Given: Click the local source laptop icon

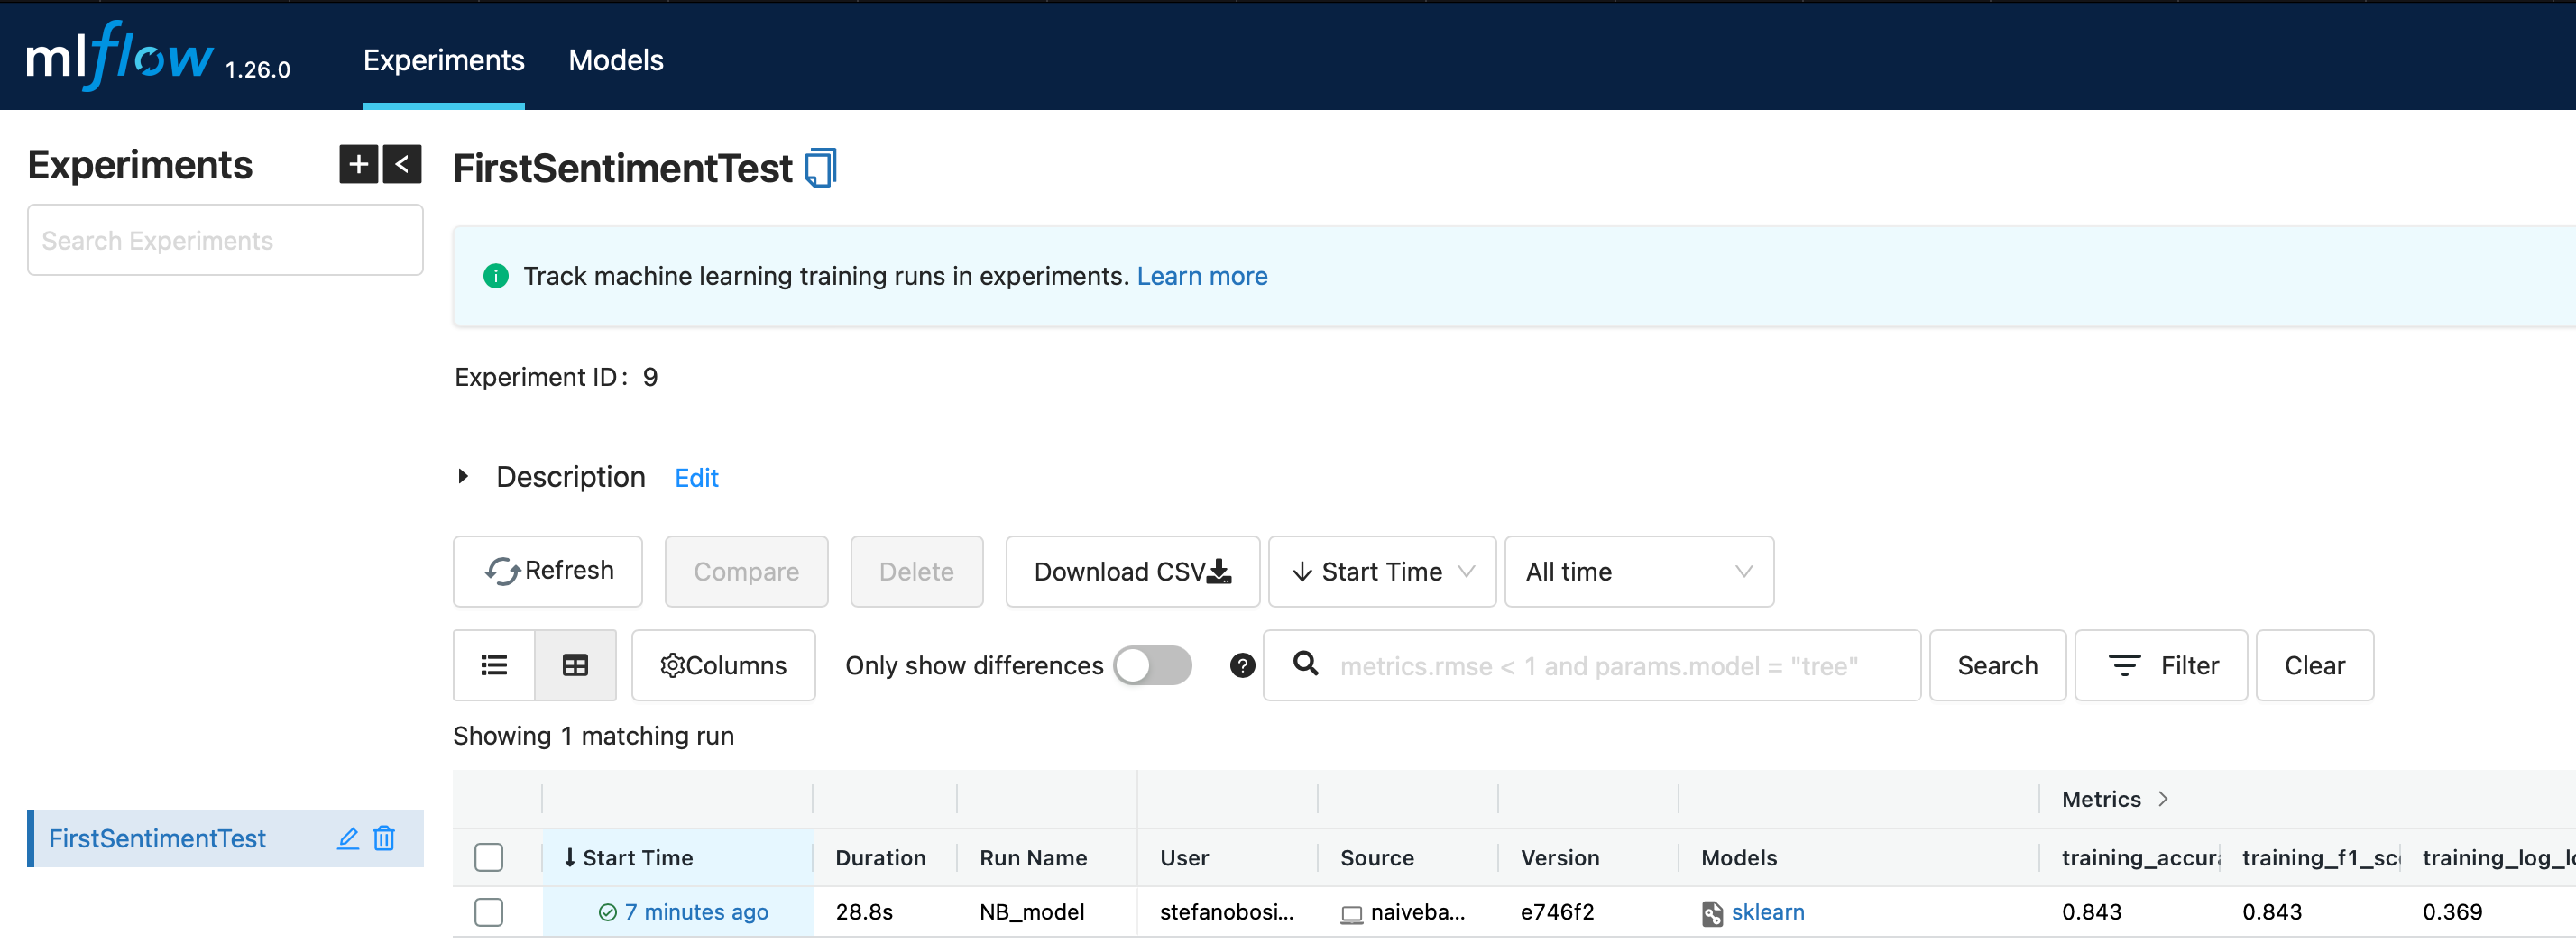Looking at the screenshot, I should coord(1352,913).
